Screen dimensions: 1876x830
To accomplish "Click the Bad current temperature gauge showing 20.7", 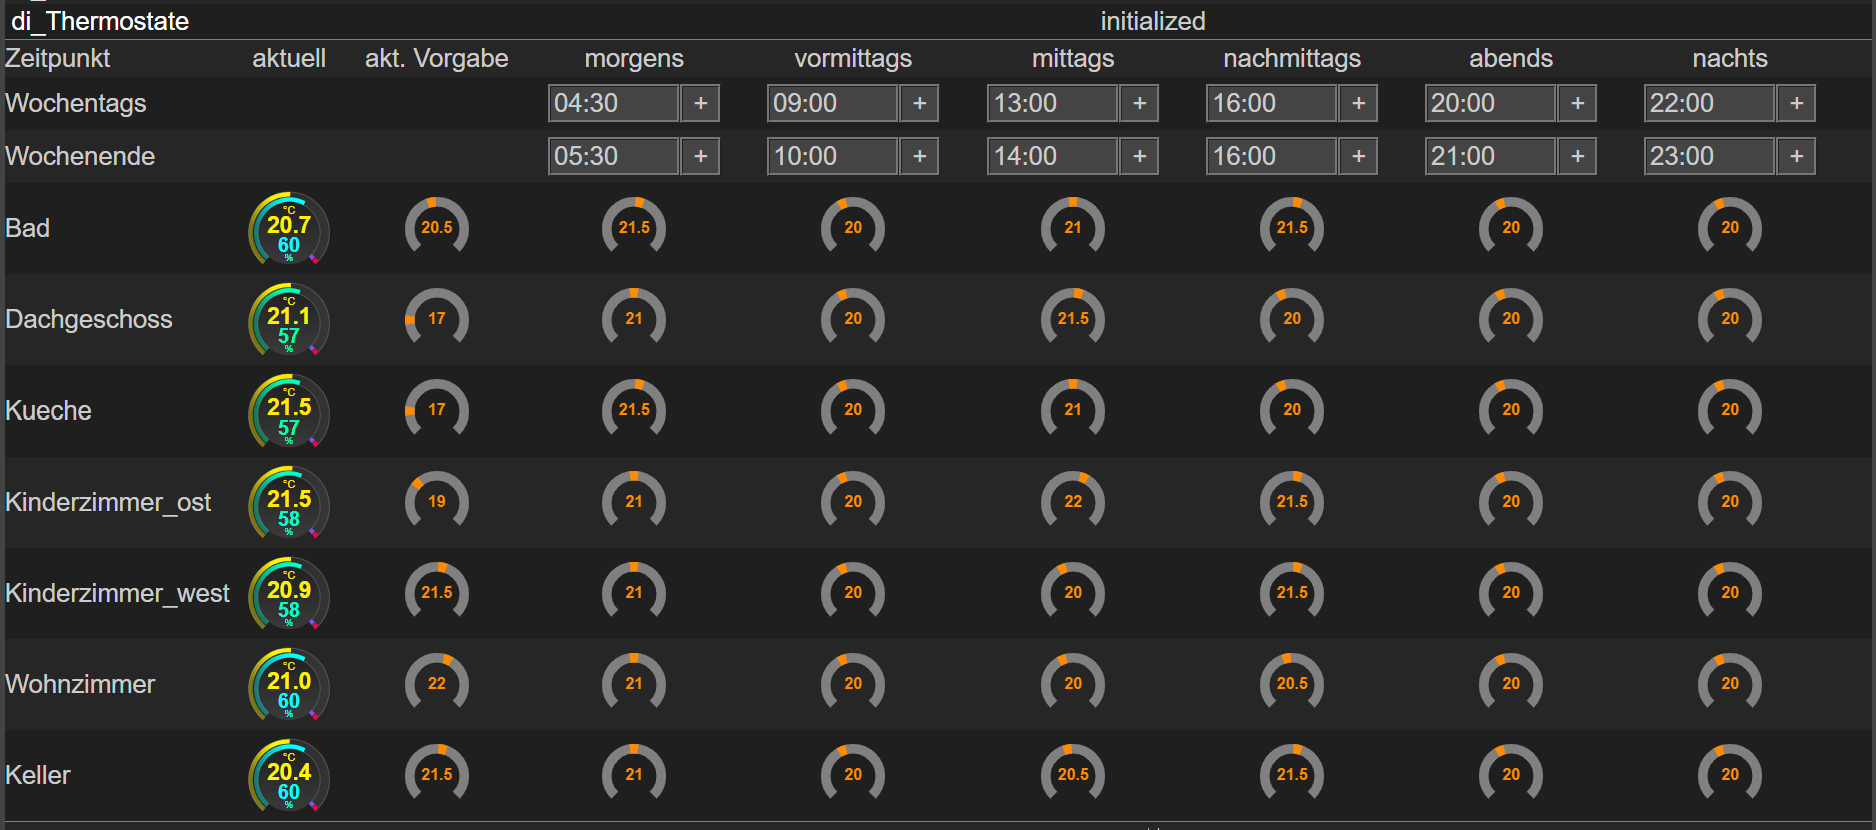I will coord(288,229).
